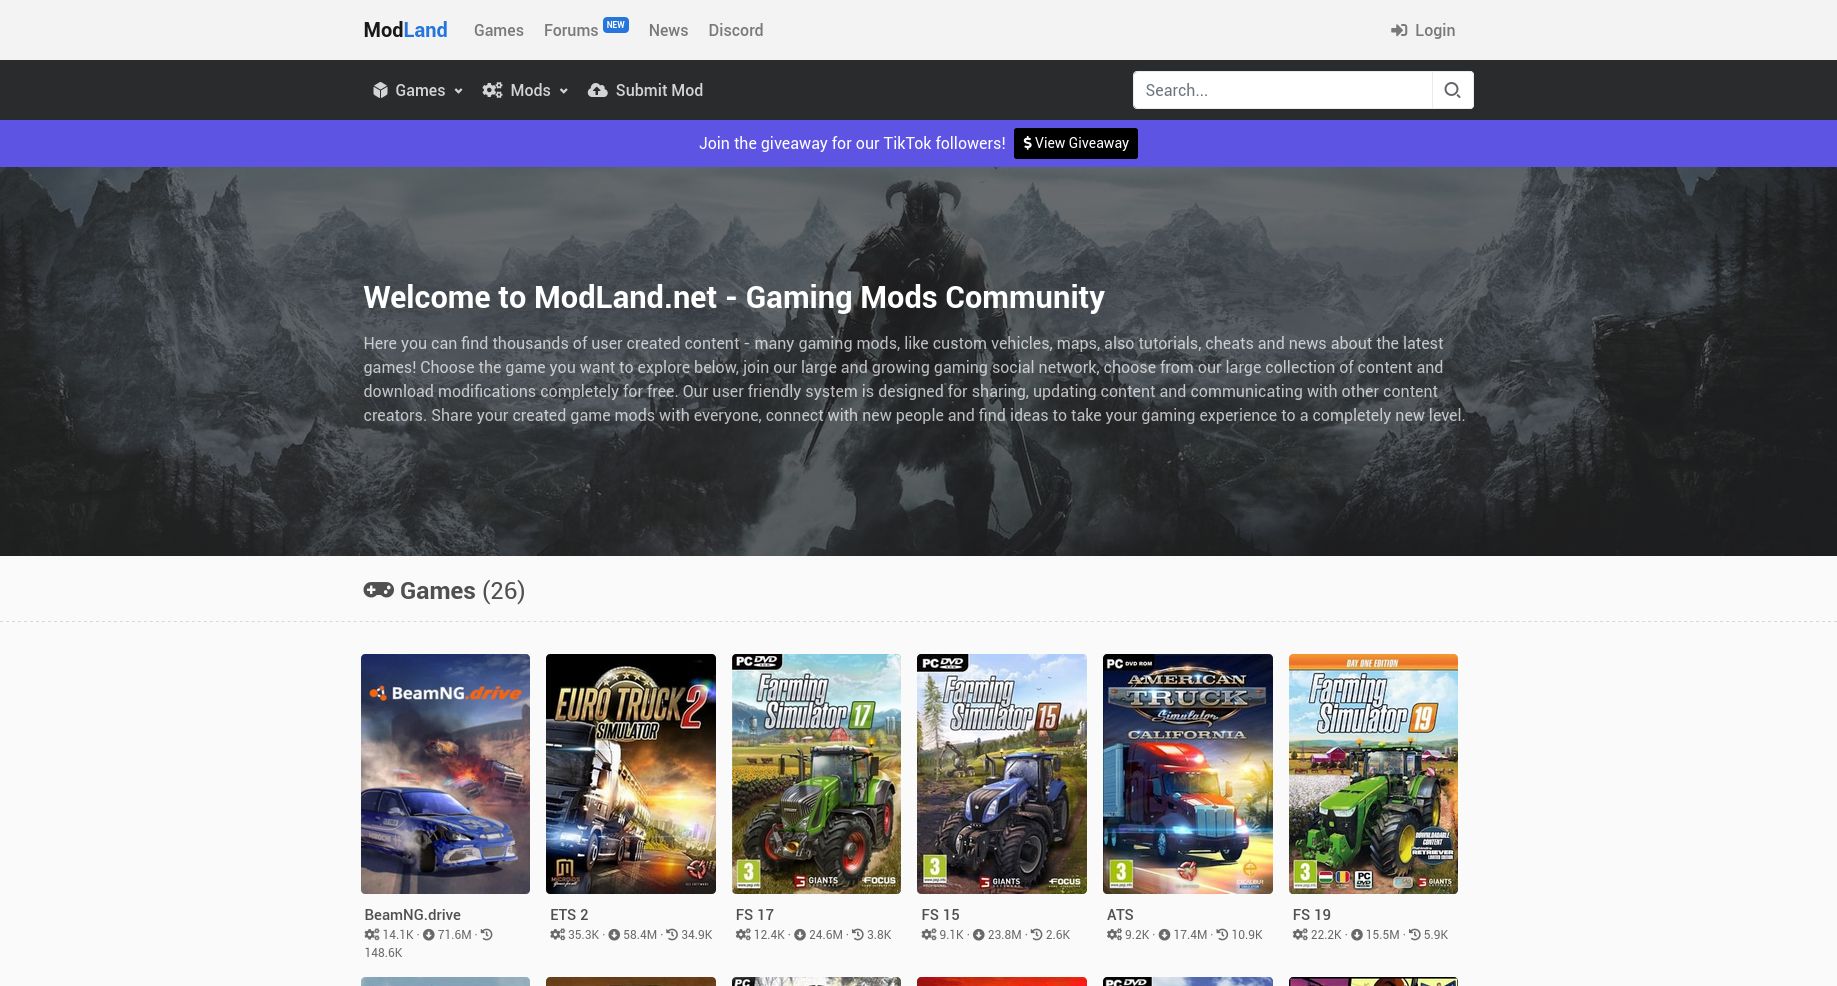The height and width of the screenshot is (986, 1837).
Task: Click the ETS 2 title link
Action: 569,914
